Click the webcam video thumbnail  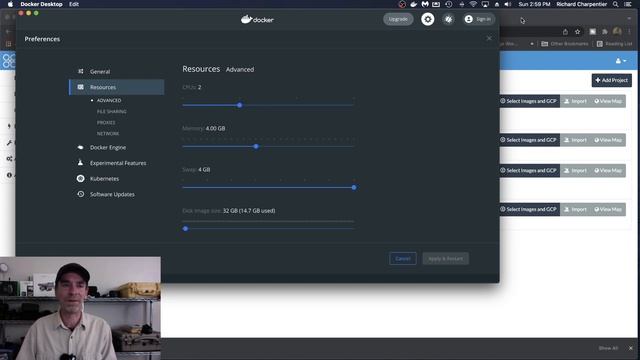coord(80,308)
